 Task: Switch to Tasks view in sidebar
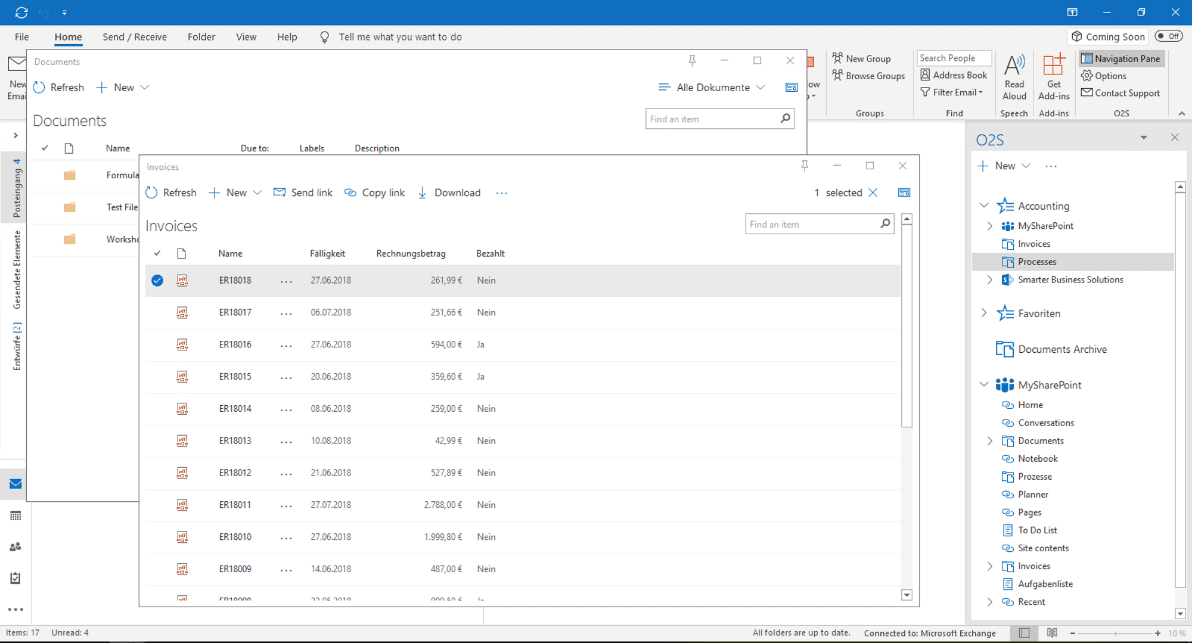pos(15,578)
